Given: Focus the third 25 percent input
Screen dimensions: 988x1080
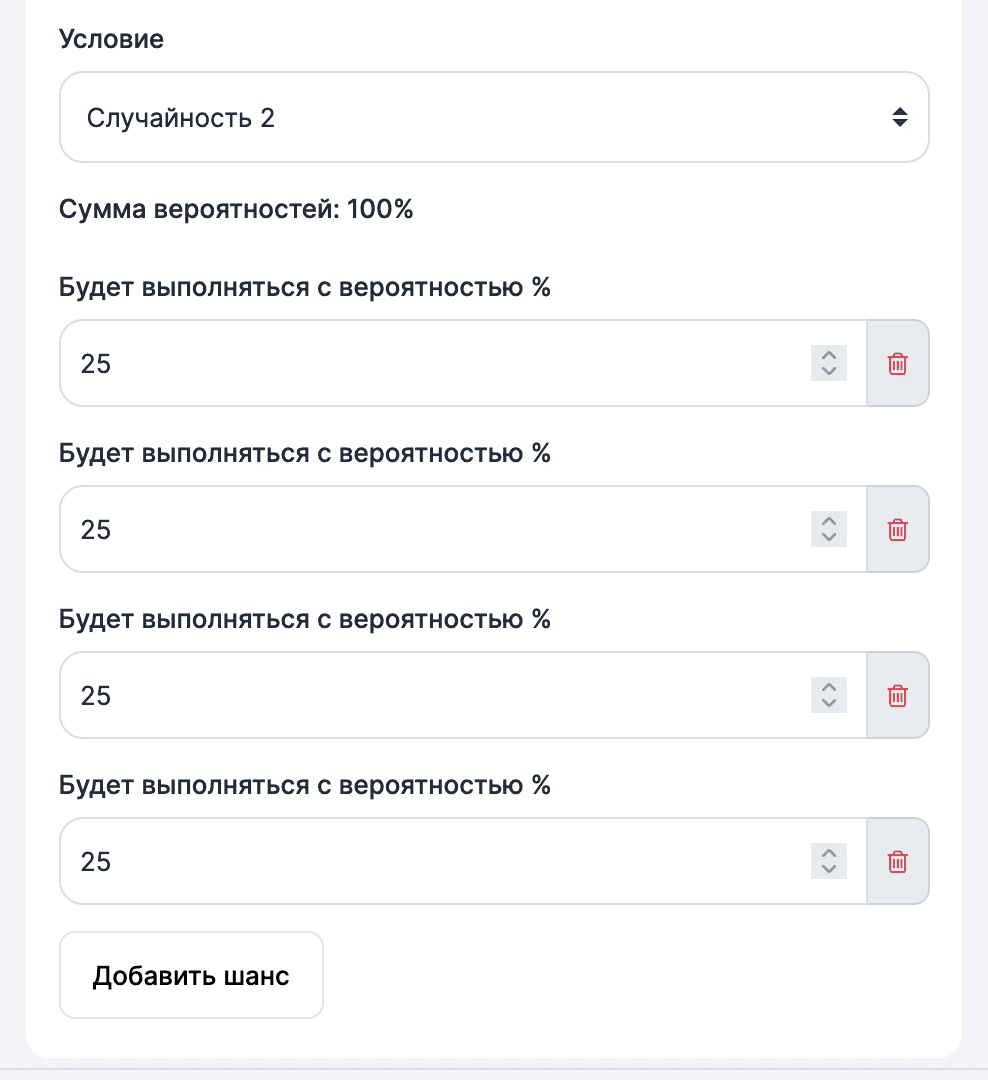Looking at the screenshot, I should tap(400, 695).
